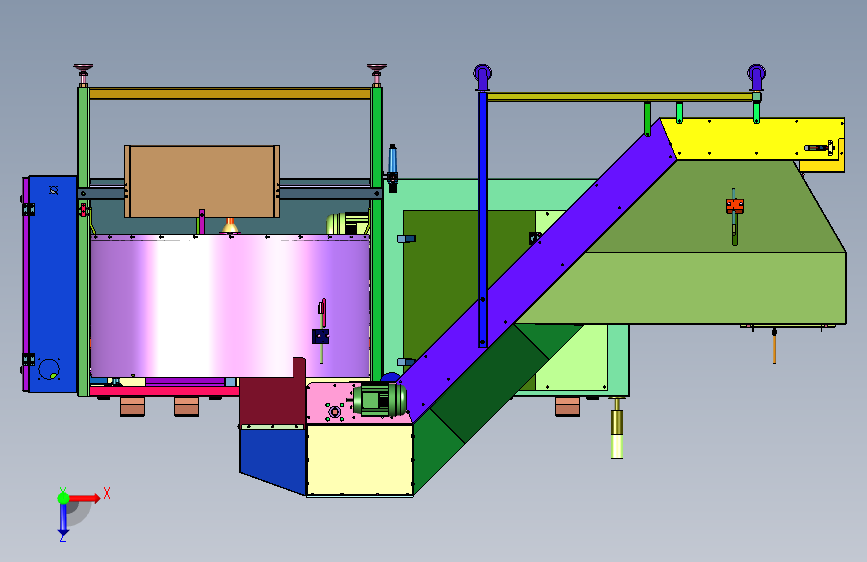Select the tall blue vertical post

pos(483,218)
